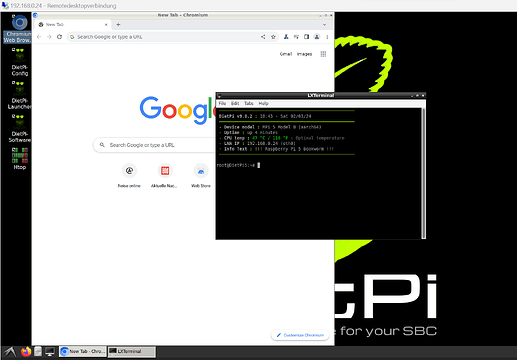
Task: Open DietPi-Launcher desktop icon
Action: click(19, 95)
